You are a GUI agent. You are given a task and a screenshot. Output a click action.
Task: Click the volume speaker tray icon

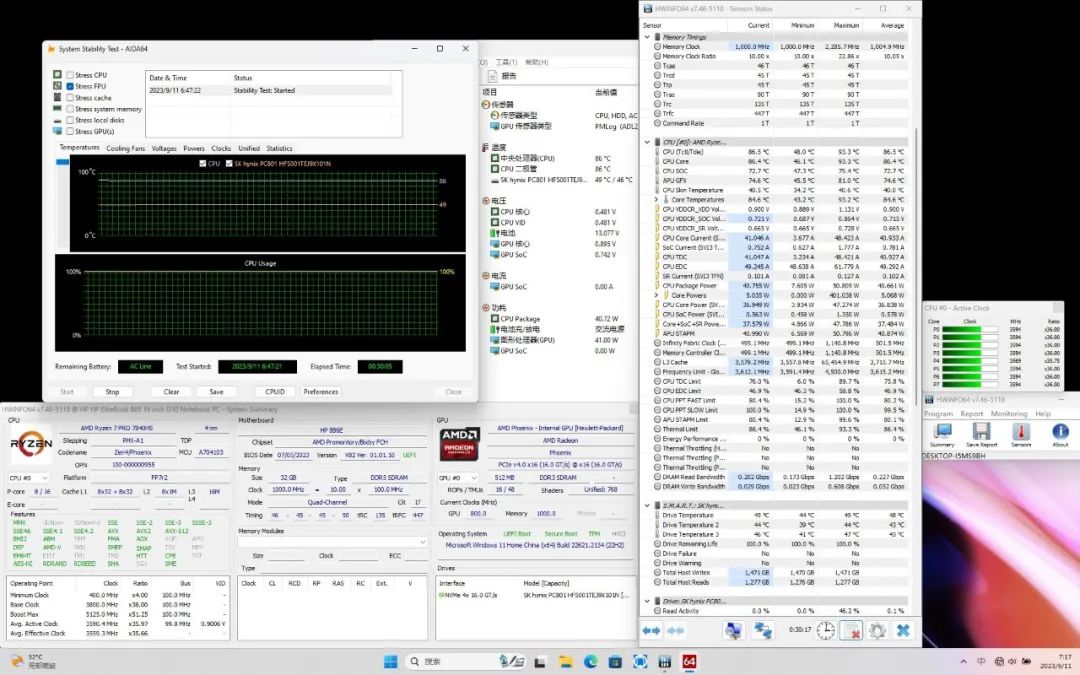[1012, 661]
